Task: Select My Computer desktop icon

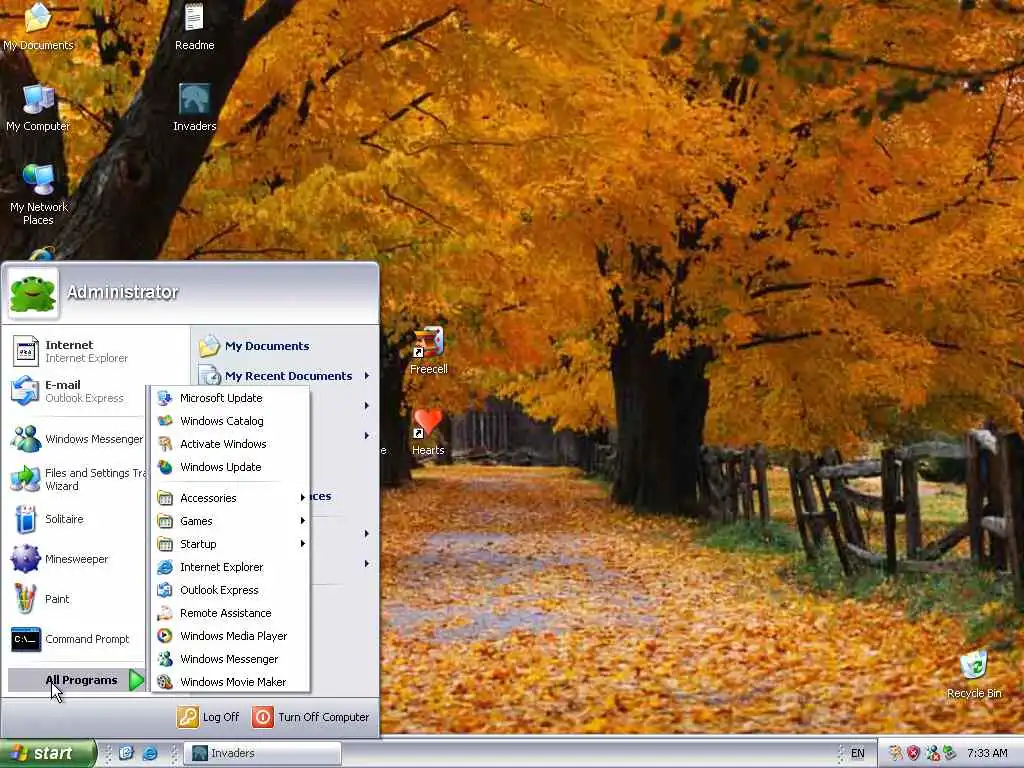Action: click(x=38, y=108)
